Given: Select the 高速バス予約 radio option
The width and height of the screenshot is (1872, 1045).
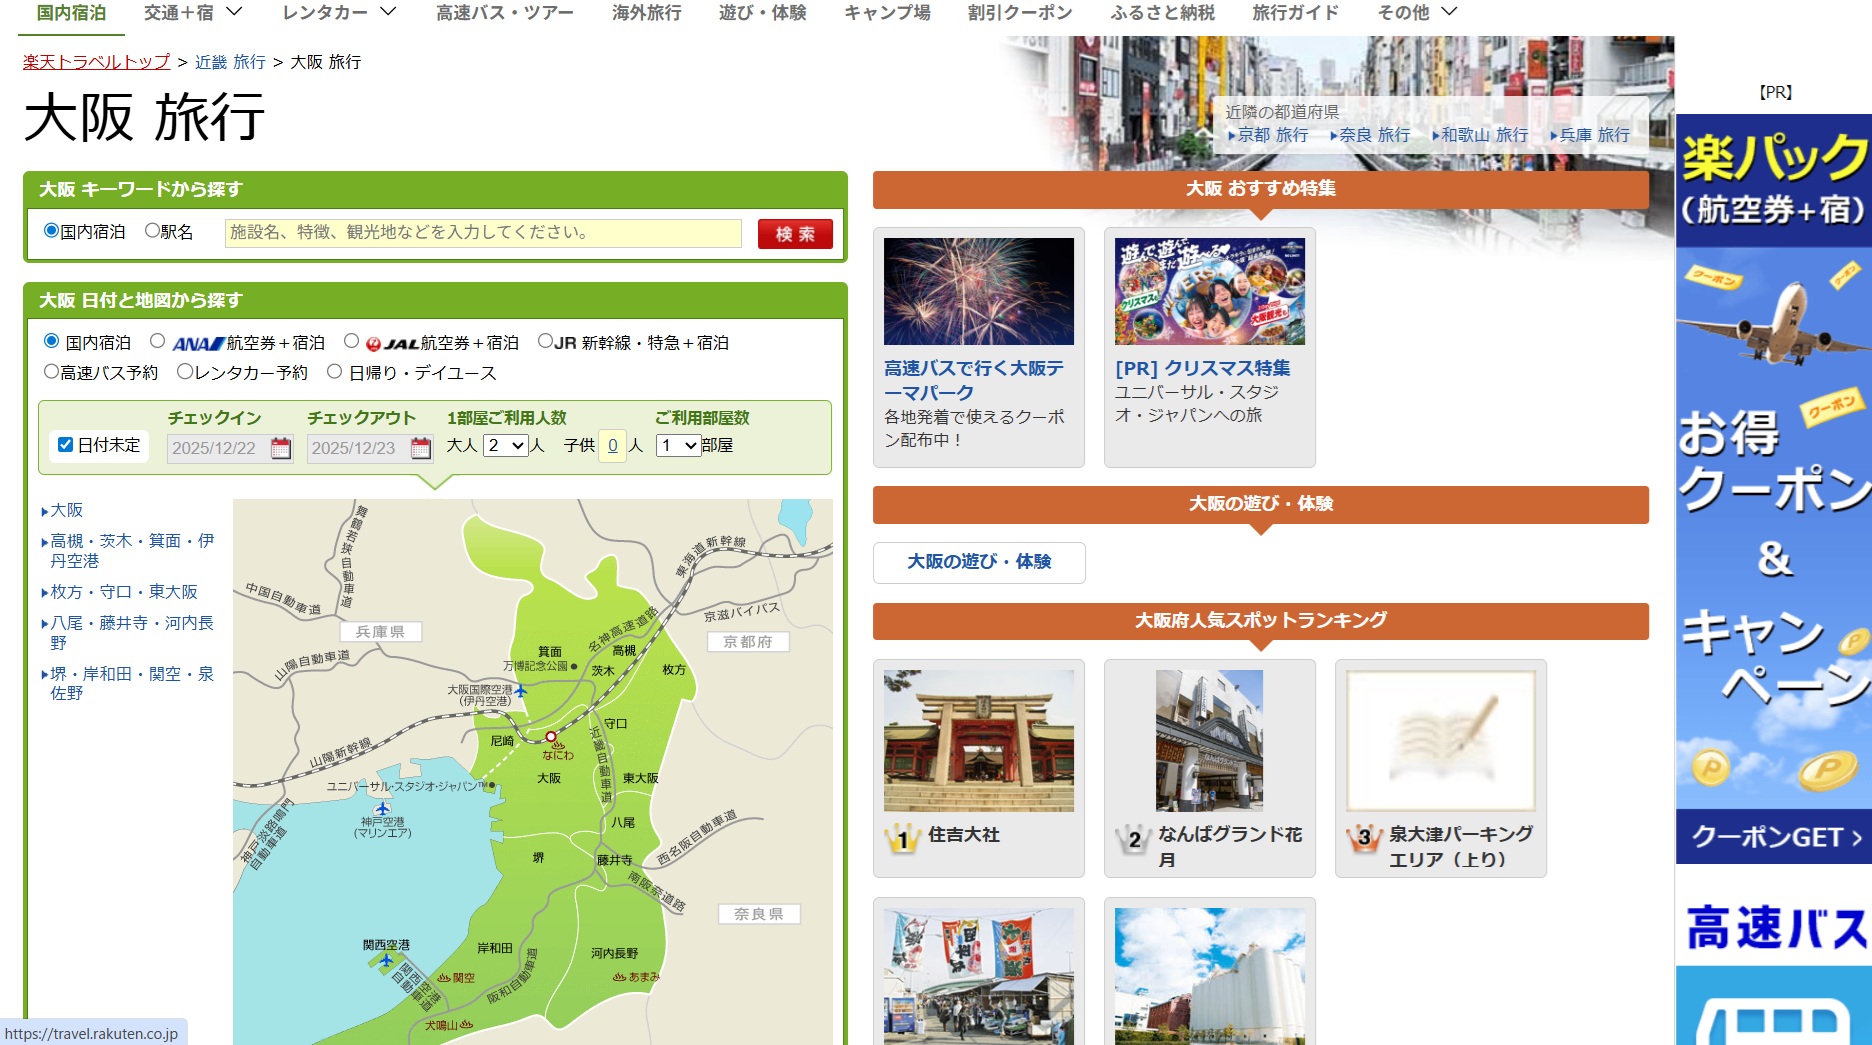Looking at the screenshot, I should pyautogui.click(x=52, y=372).
